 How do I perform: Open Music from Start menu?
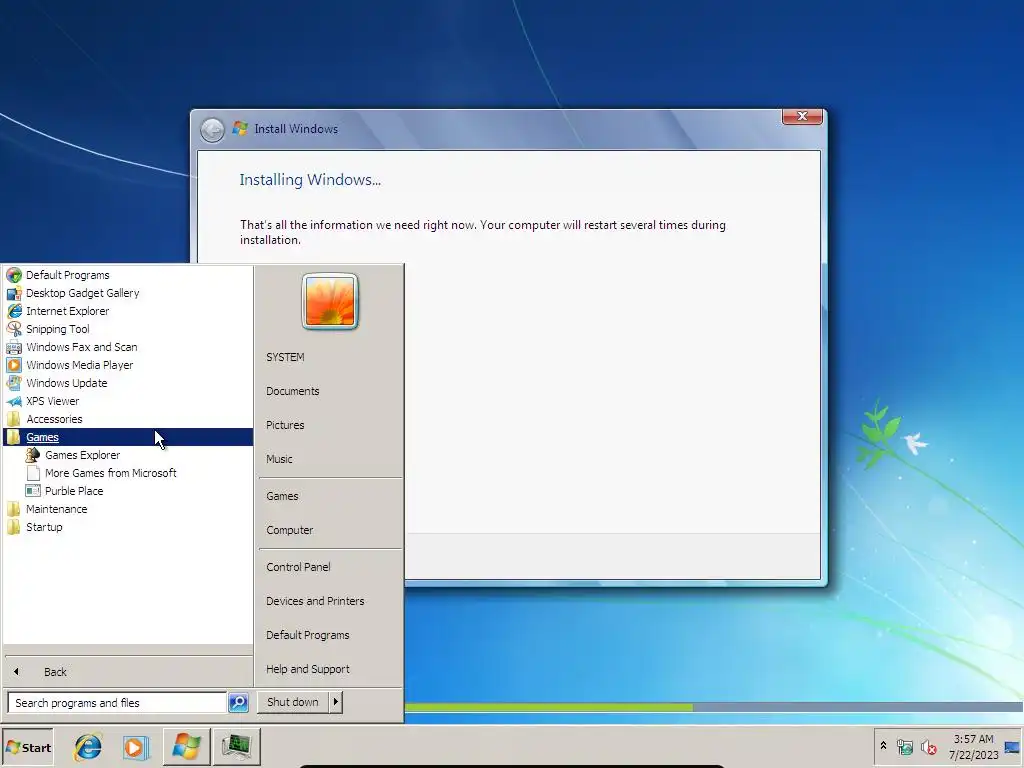pyautogui.click(x=280, y=459)
